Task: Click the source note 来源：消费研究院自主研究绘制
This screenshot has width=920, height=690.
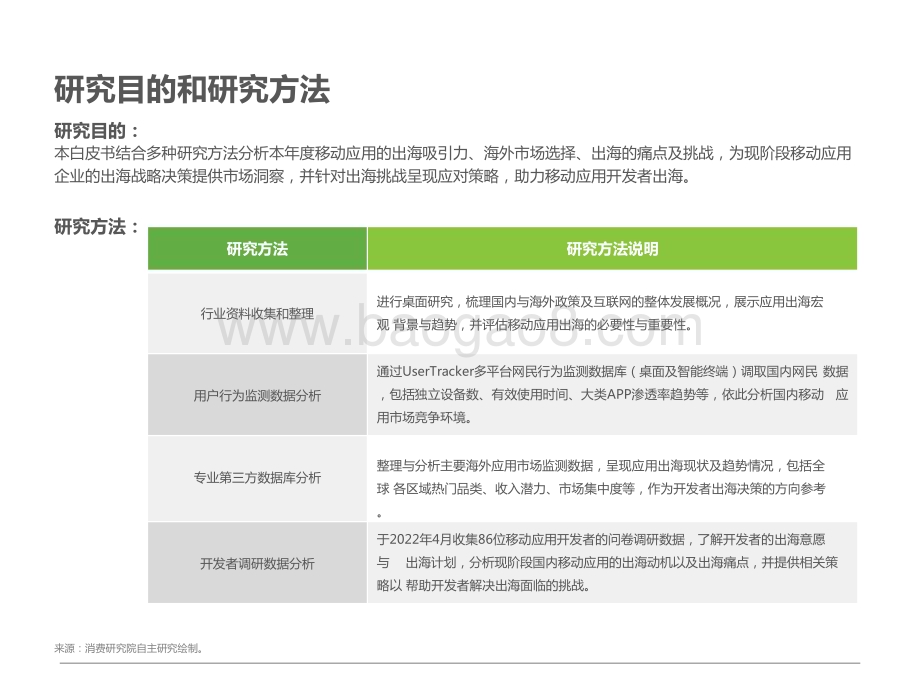Action: [x=128, y=648]
